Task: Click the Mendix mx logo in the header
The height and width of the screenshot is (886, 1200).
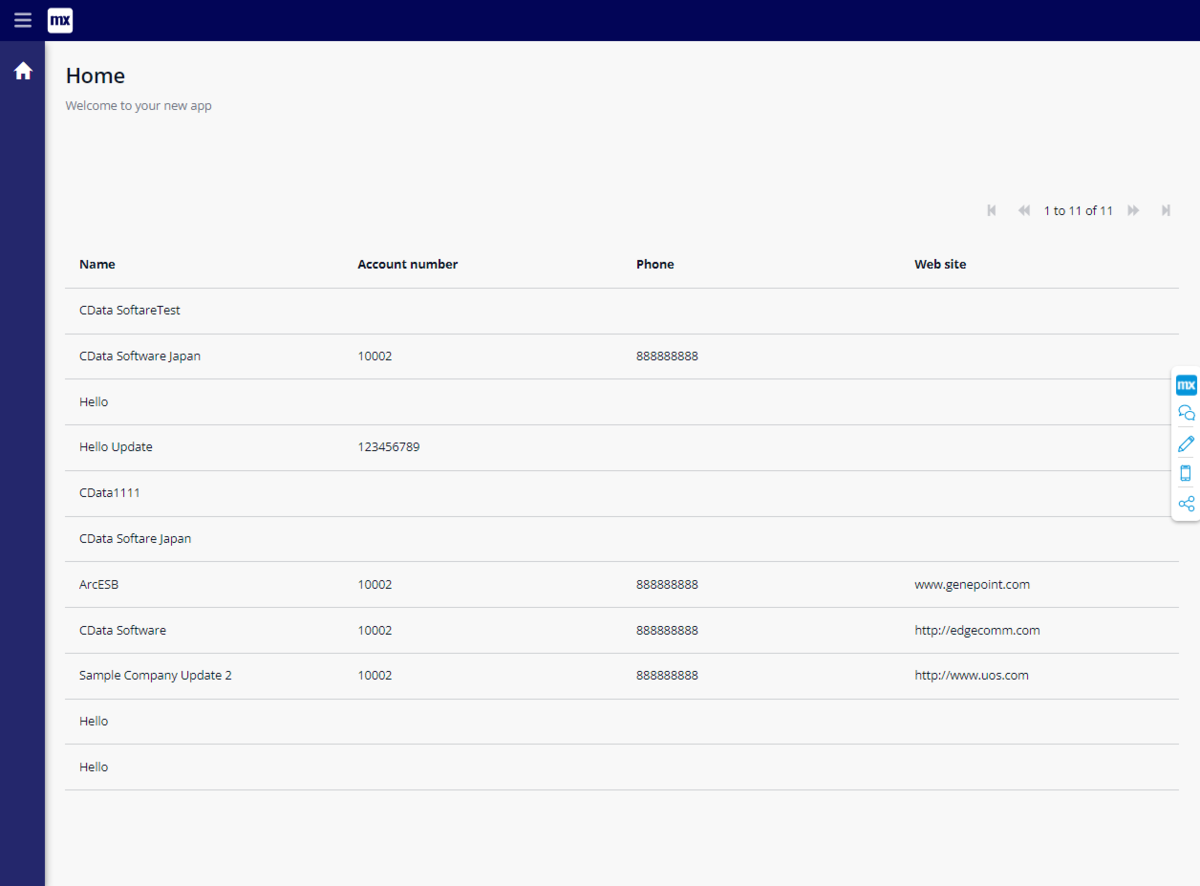Action: 60,20
